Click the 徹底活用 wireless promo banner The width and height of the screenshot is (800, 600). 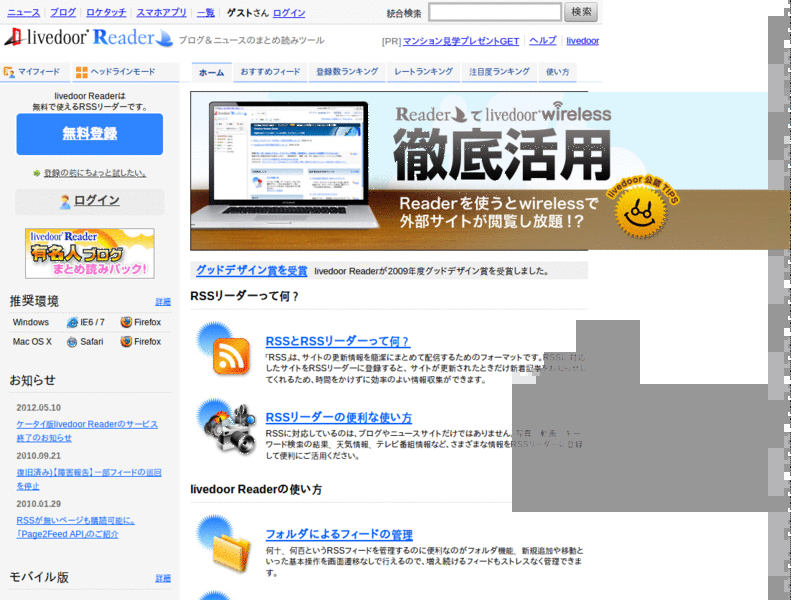tap(389, 171)
